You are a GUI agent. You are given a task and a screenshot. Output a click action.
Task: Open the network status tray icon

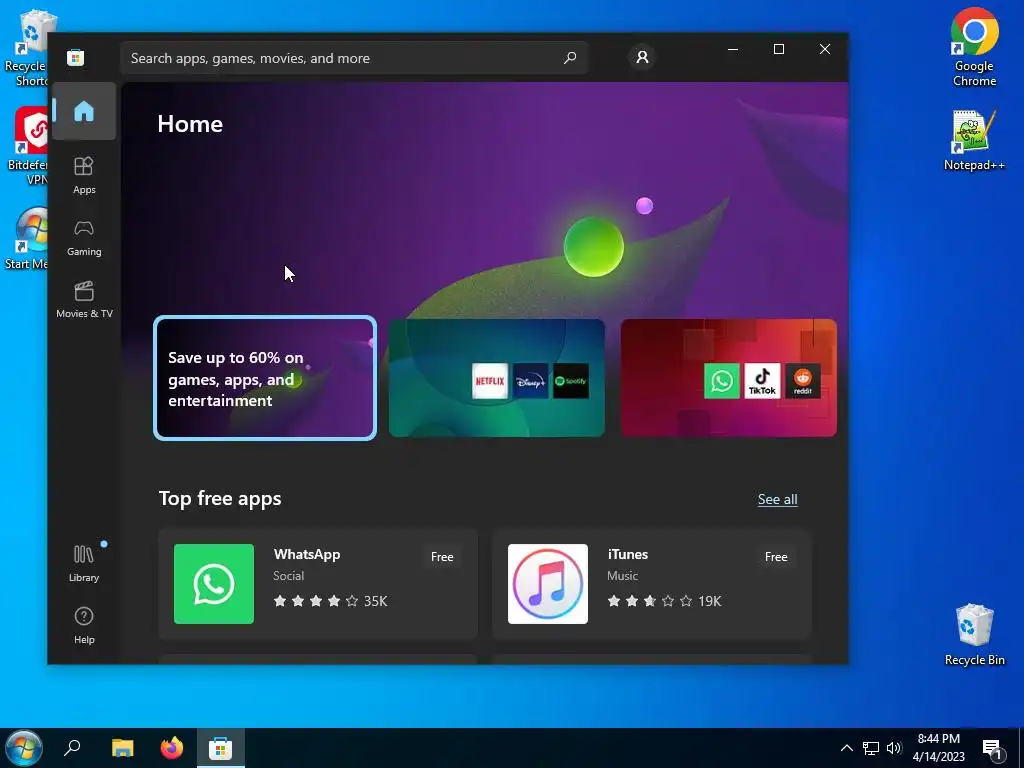[x=871, y=748]
